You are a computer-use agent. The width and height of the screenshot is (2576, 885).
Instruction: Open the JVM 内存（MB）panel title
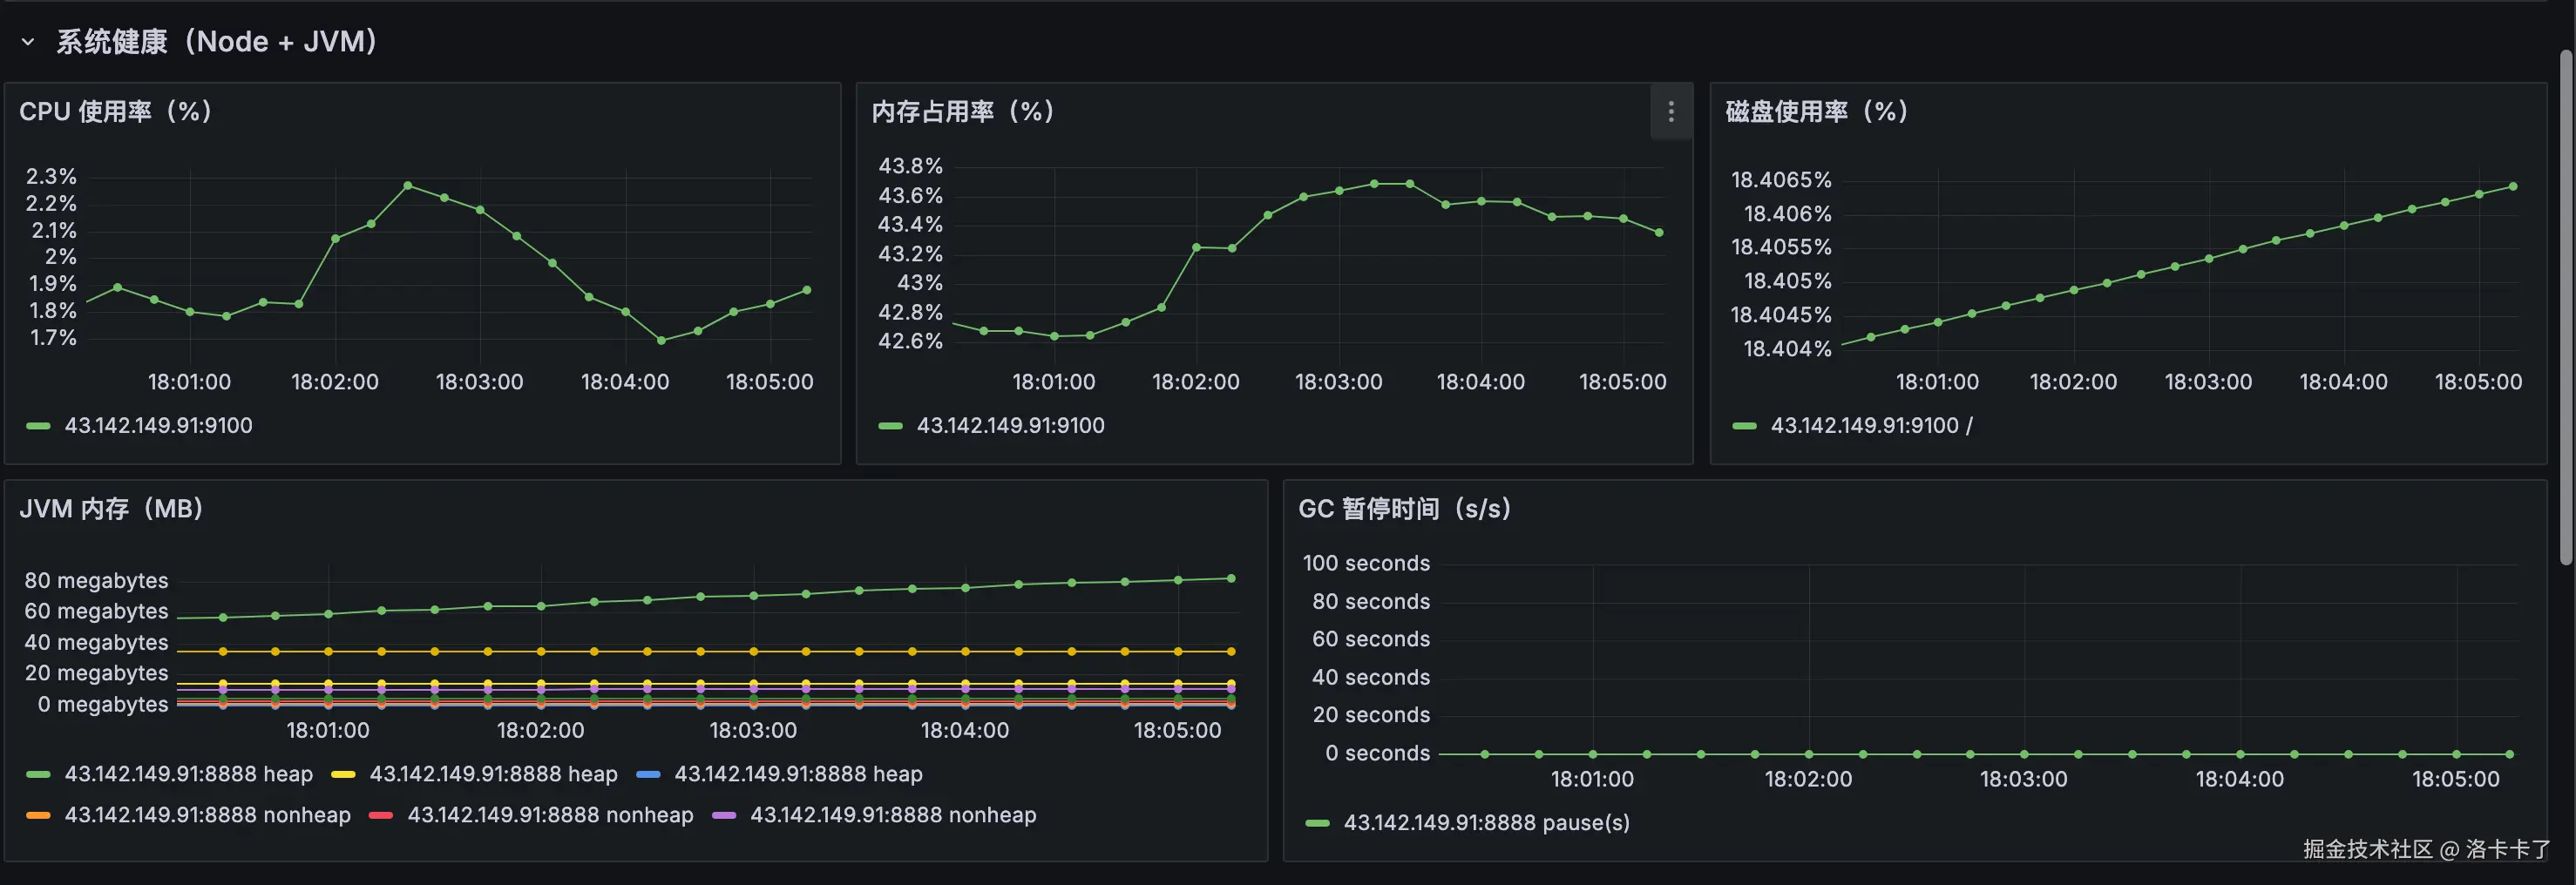coord(112,508)
